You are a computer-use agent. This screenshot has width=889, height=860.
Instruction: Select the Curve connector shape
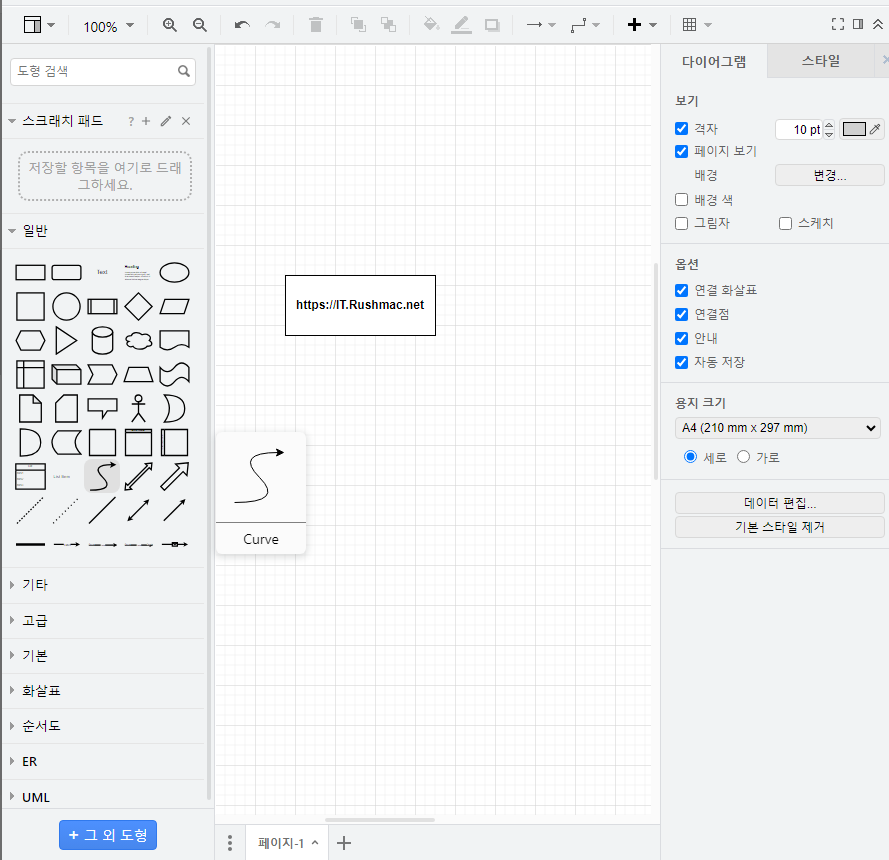[x=102, y=476]
